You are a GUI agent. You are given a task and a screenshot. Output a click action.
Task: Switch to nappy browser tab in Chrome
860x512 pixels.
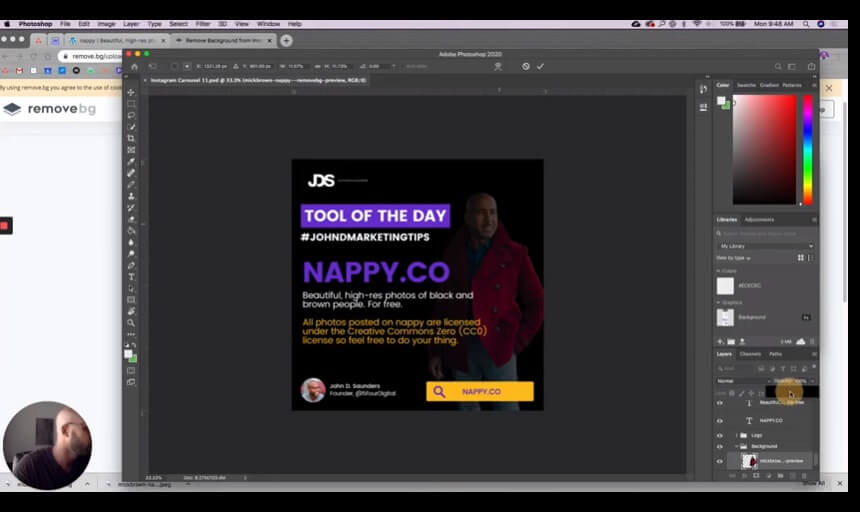(x=117, y=41)
